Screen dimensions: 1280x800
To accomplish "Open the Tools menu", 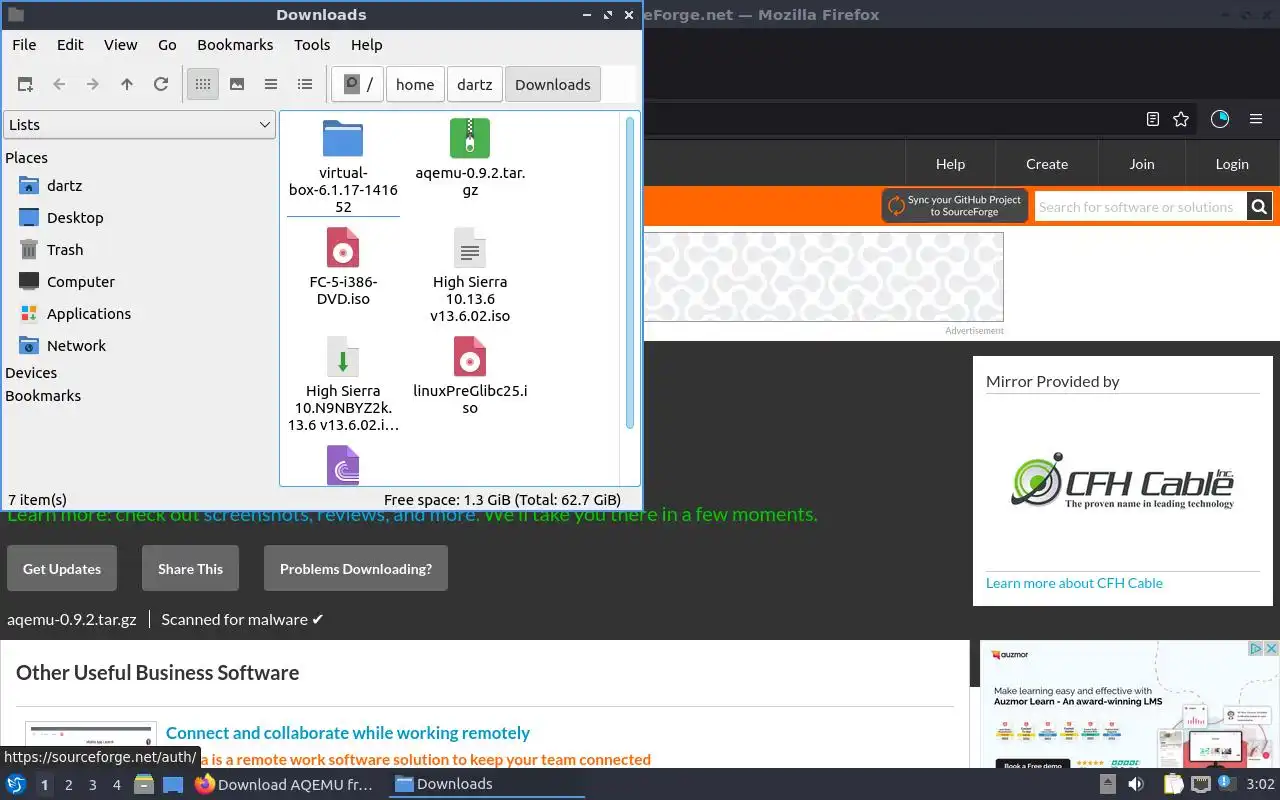I will [312, 45].
